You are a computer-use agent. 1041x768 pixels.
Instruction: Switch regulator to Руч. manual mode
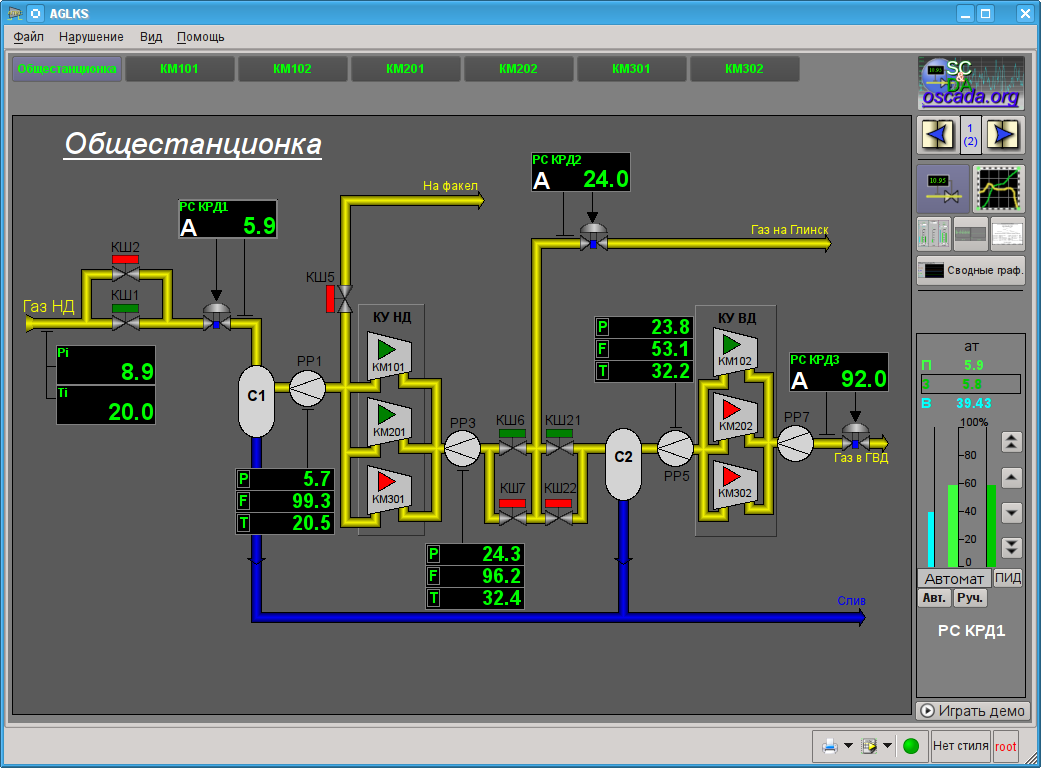coord(970,598)
